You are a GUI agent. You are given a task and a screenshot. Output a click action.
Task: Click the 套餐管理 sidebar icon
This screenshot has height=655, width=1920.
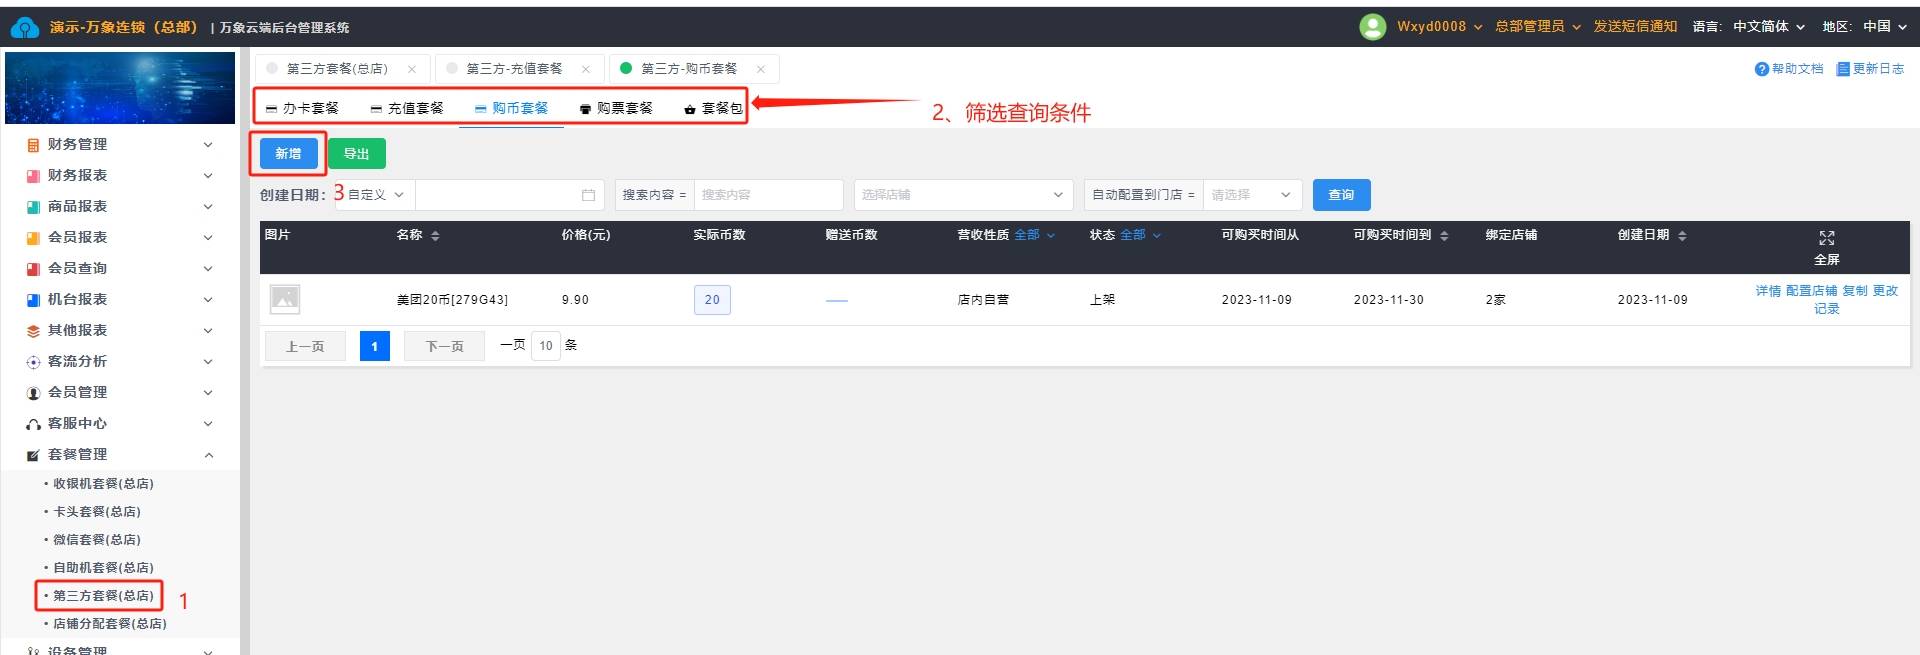tap(33, 455)
